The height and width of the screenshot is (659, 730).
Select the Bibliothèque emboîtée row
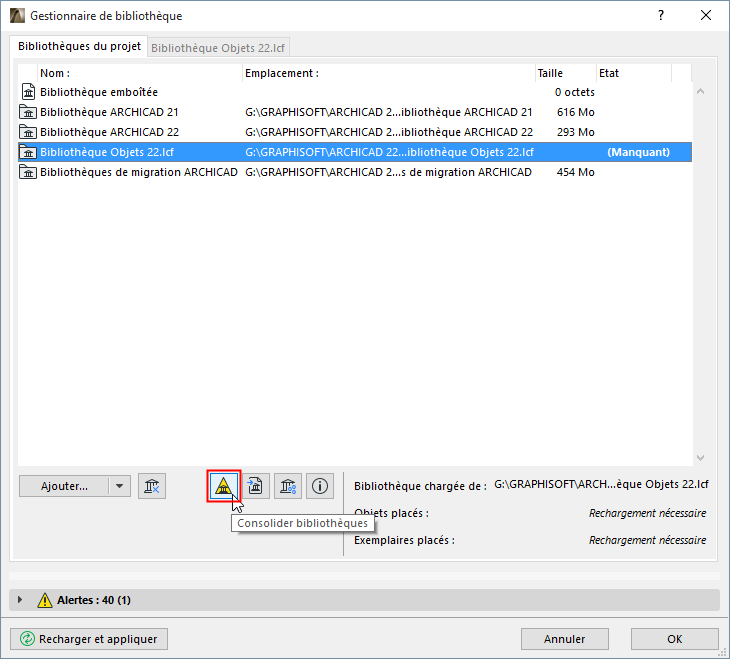click(355, 92)
